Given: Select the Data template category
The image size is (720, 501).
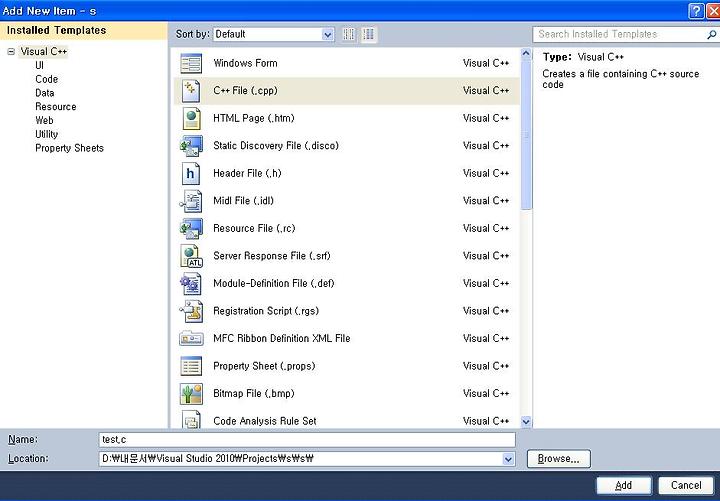Looking at the screenshot, I should 45,93.
